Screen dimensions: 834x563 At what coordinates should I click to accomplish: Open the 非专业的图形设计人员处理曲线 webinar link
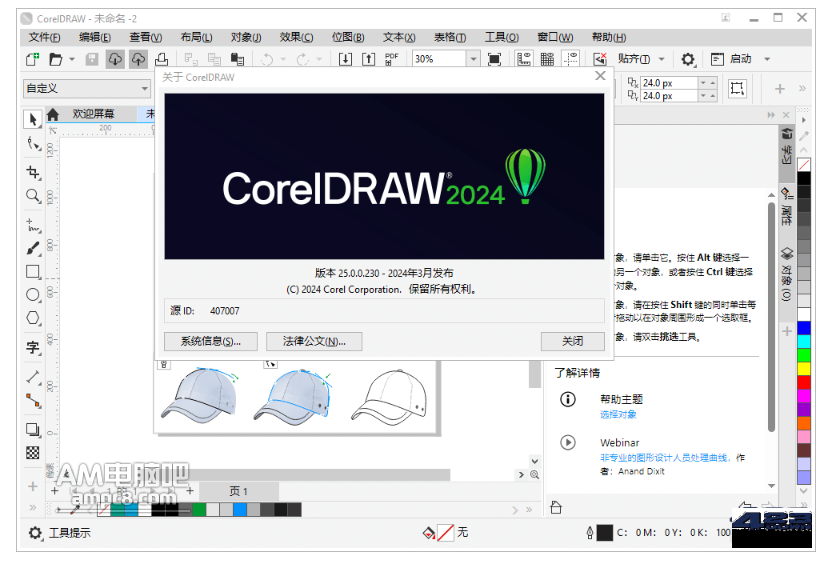(x=664, y=458)
